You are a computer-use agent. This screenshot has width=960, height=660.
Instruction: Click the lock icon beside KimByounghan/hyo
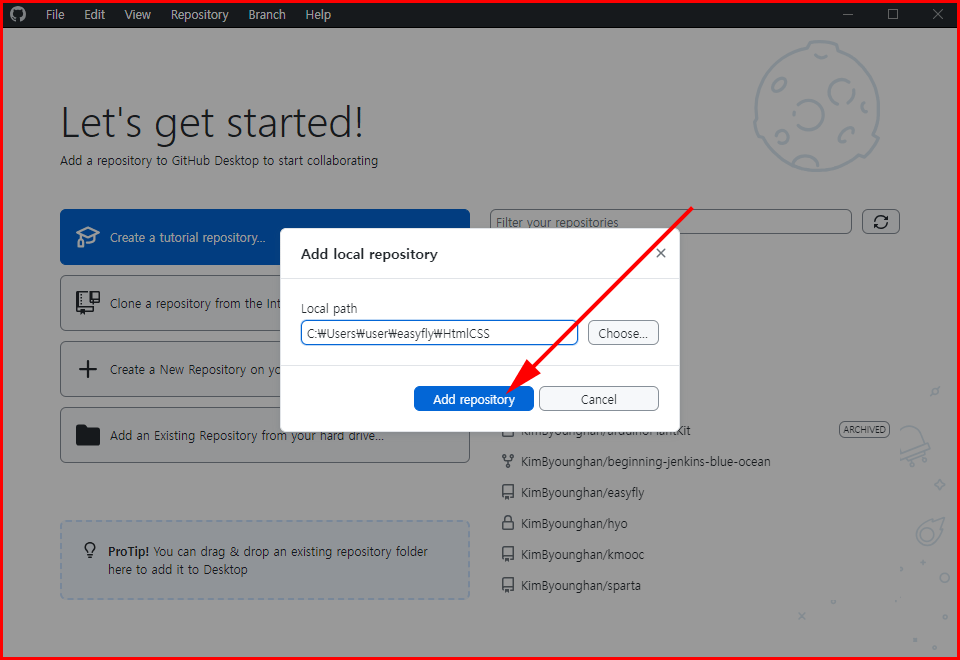coord(508,523)
